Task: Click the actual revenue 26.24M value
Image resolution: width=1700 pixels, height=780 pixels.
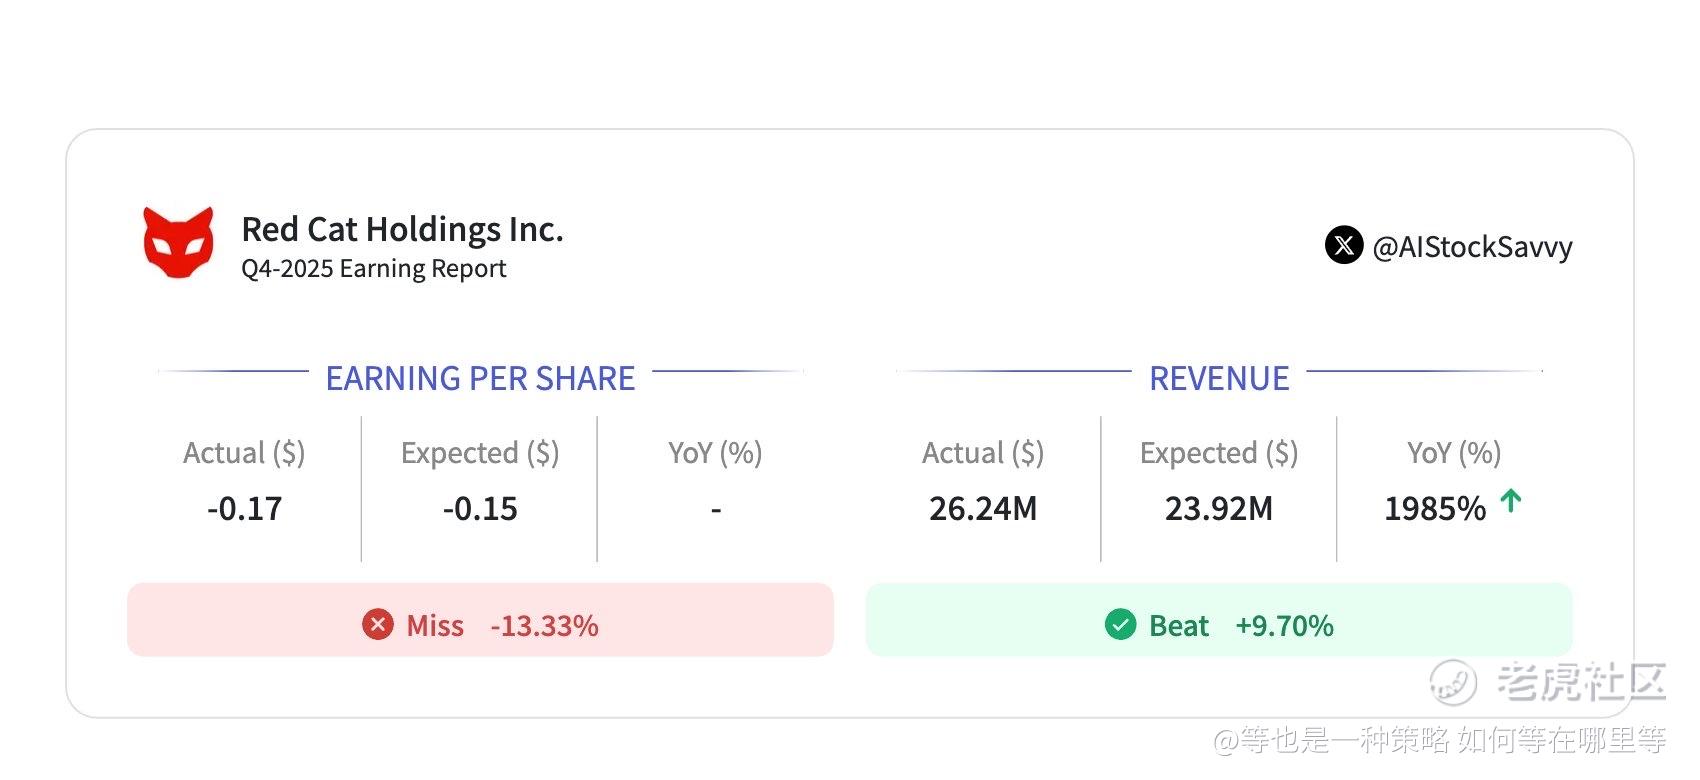Action: 983,509
